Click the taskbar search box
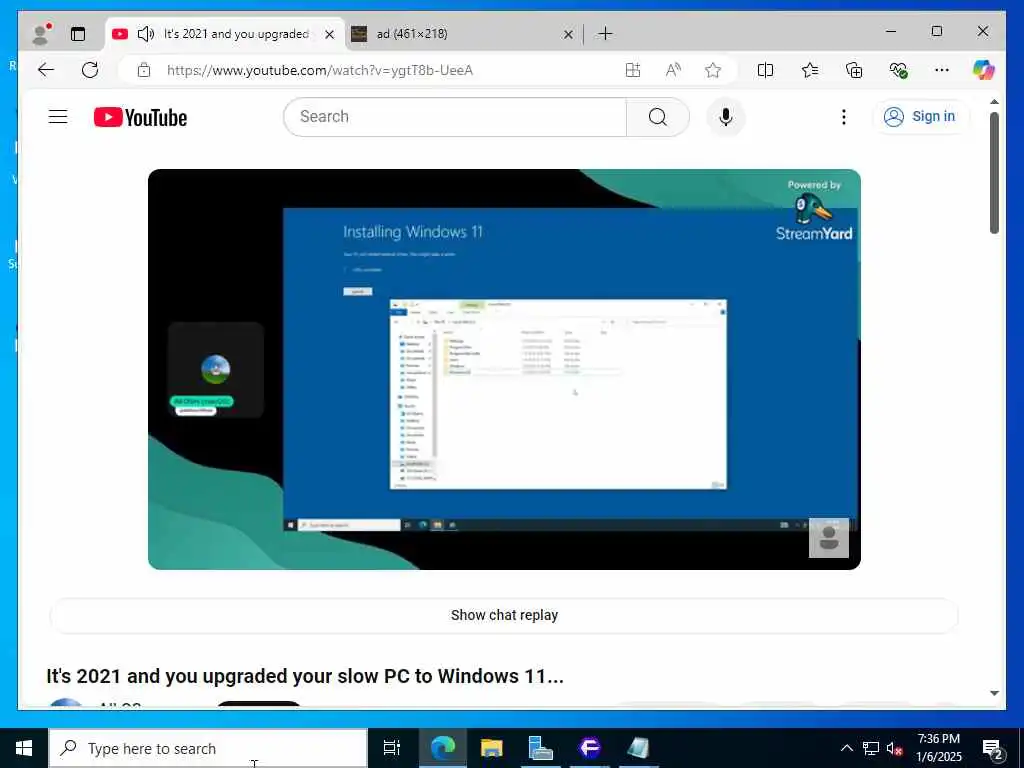1024x768 pixels. [x=208, y=748]
